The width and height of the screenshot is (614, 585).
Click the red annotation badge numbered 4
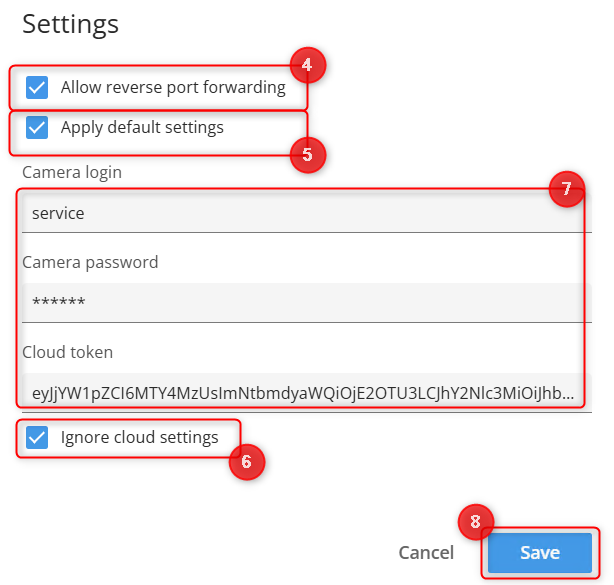[x=308, y=67]
